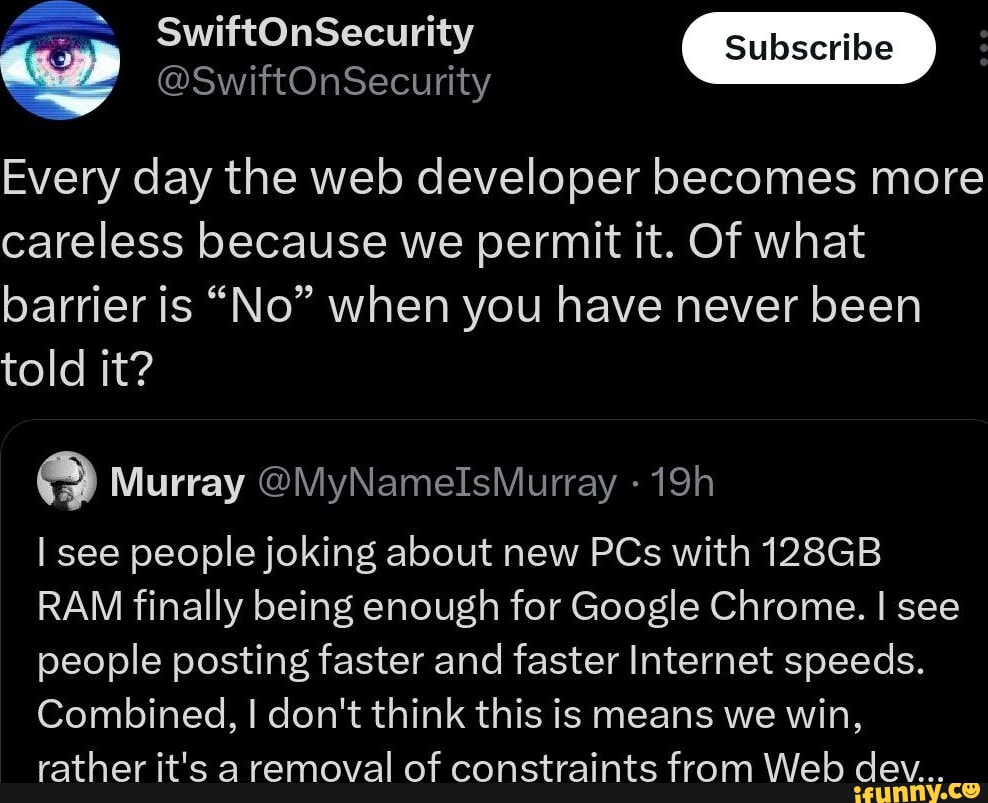Click the SwiftOnSecurity display name
Viewport: 988px width, 803px height.
click(x=315, y=33)
